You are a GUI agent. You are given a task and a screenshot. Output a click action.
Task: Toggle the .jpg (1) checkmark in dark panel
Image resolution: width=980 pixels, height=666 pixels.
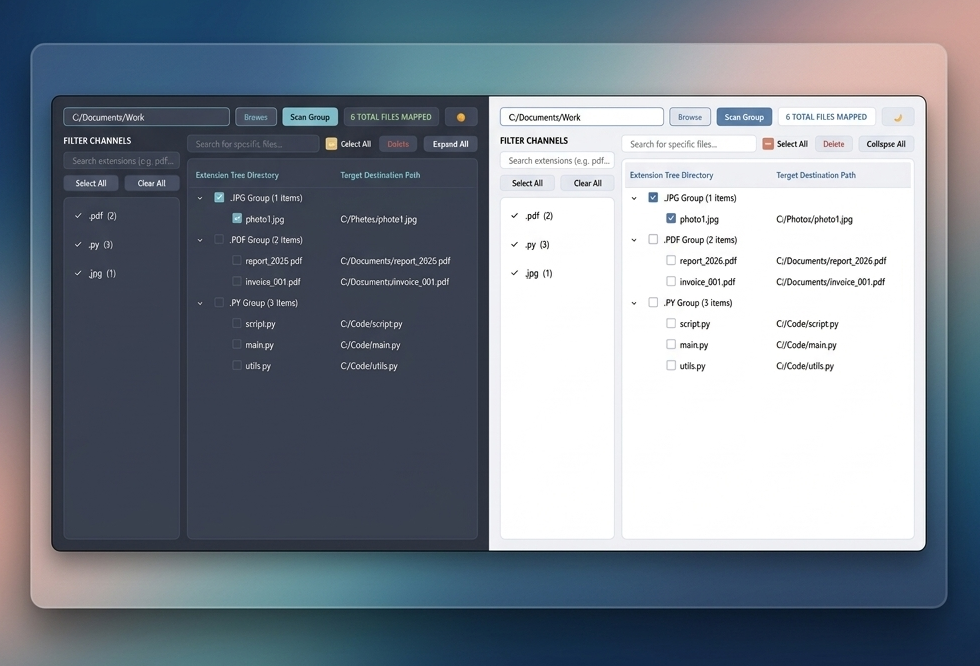pos(78,273)
